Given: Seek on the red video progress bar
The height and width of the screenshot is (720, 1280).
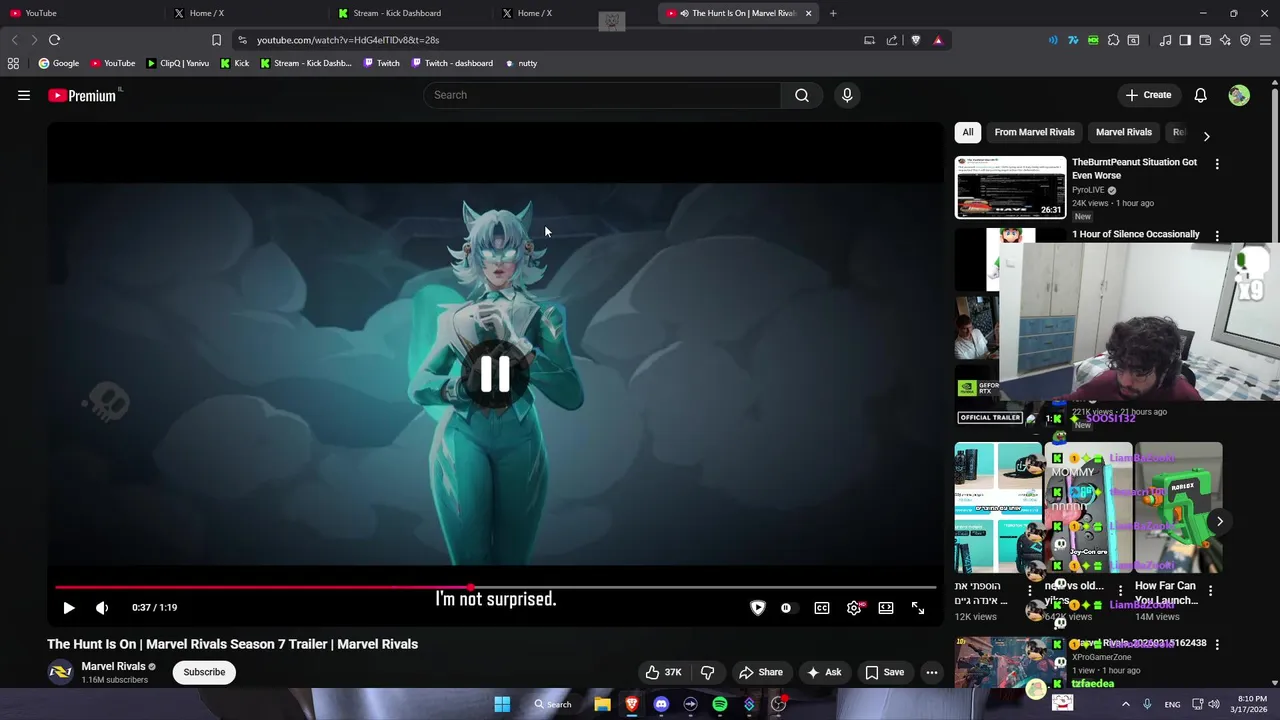Looking at the screenshot, I should click(495, 588).
